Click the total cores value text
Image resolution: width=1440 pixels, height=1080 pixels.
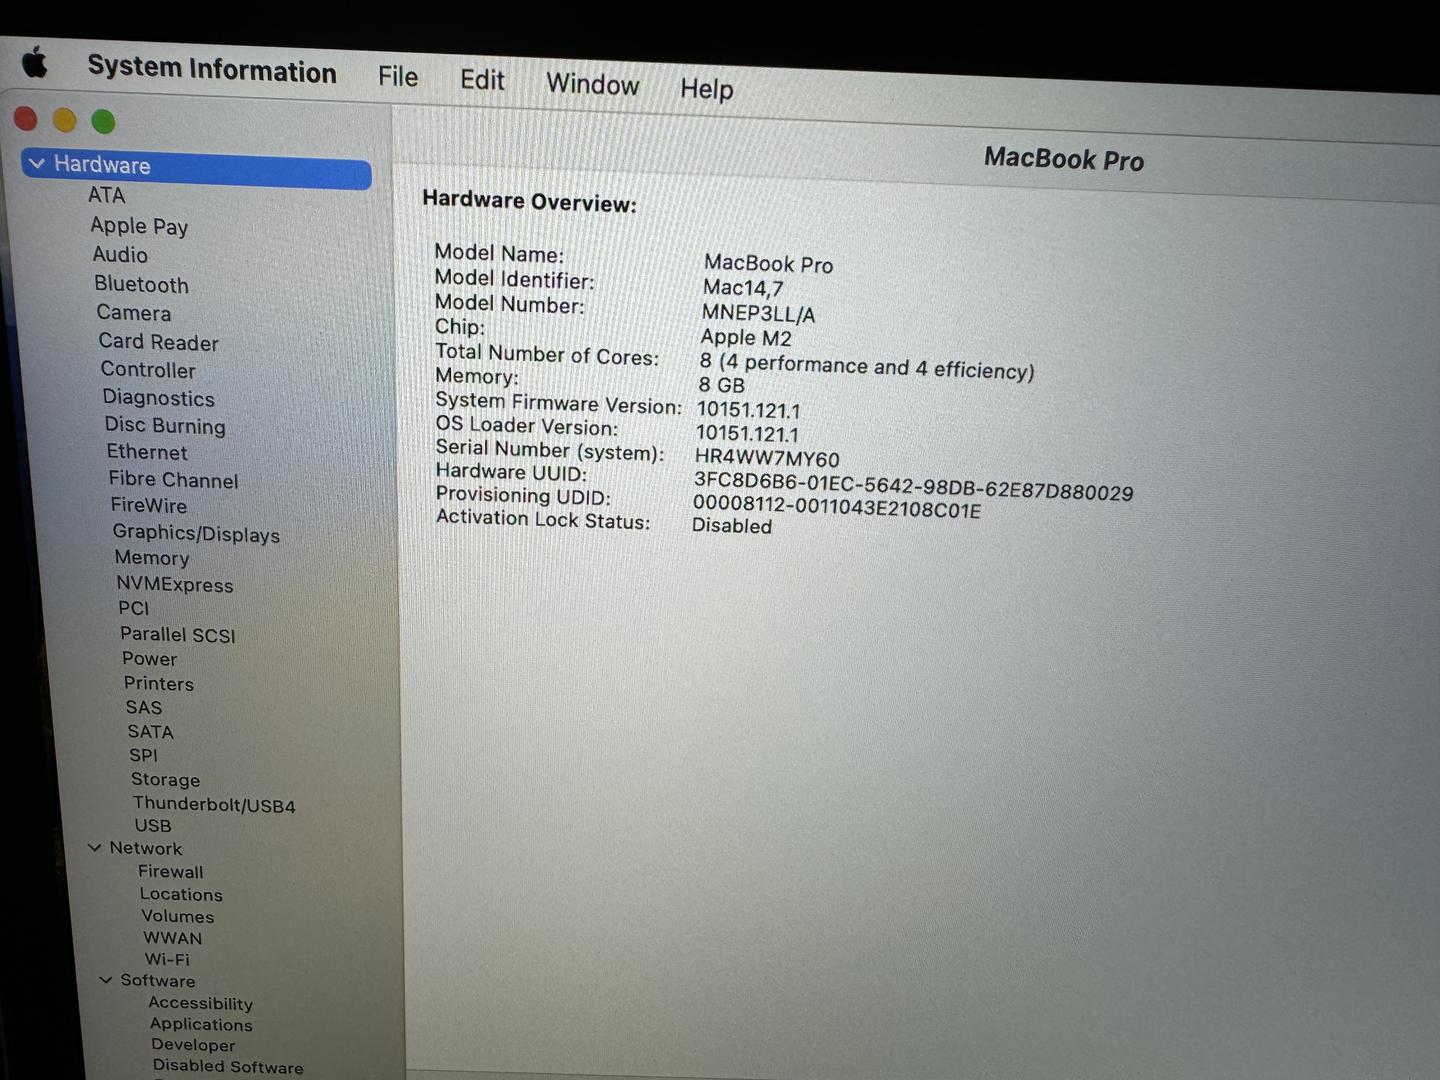(866, 366)
